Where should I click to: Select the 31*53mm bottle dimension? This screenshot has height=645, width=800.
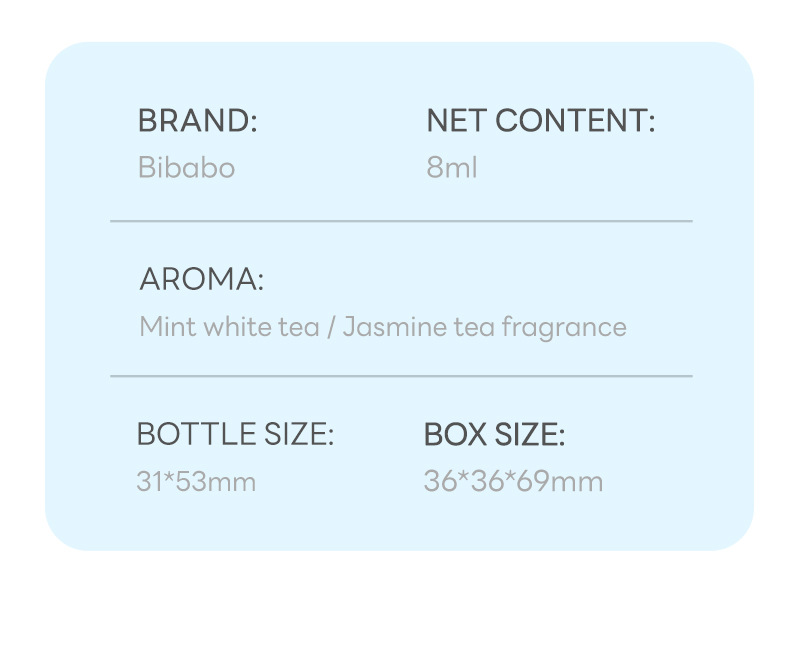coord(196,482)
